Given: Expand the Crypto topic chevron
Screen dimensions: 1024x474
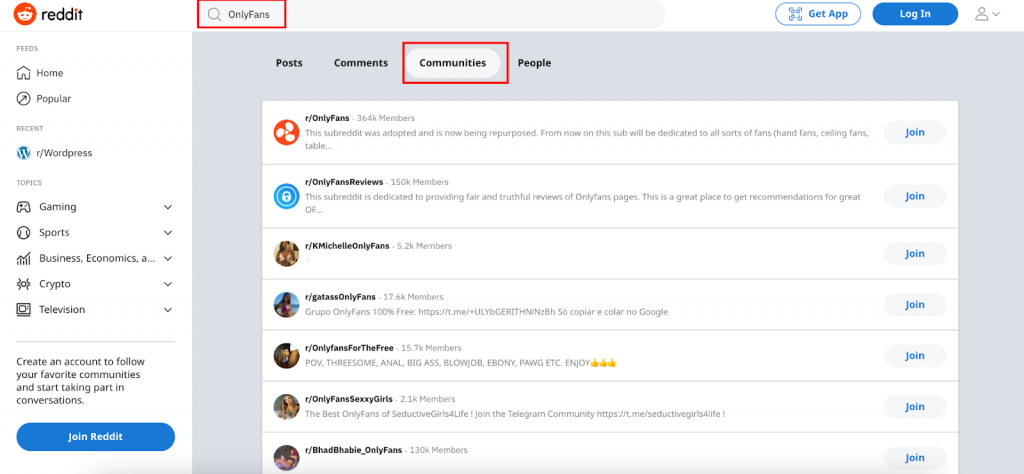Looking at the screenshot, I should pyautogui.click(x=168, y=284).
